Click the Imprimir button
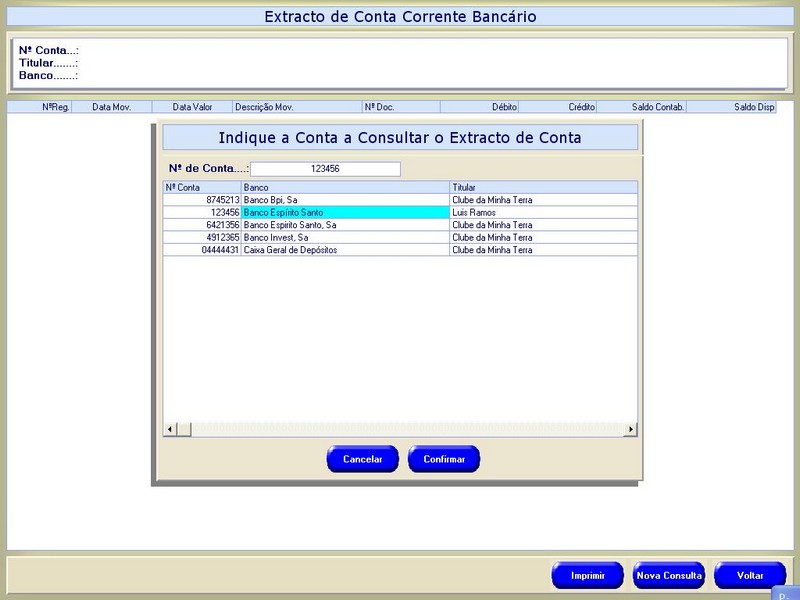The height and width of the screenshot is (600, 800). [588, 576]
